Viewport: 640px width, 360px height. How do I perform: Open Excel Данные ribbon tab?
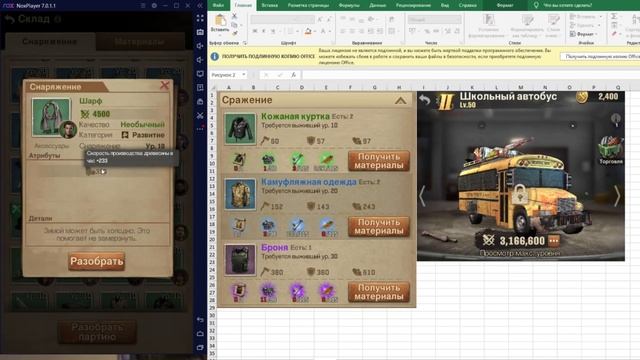tap(378, 5)
